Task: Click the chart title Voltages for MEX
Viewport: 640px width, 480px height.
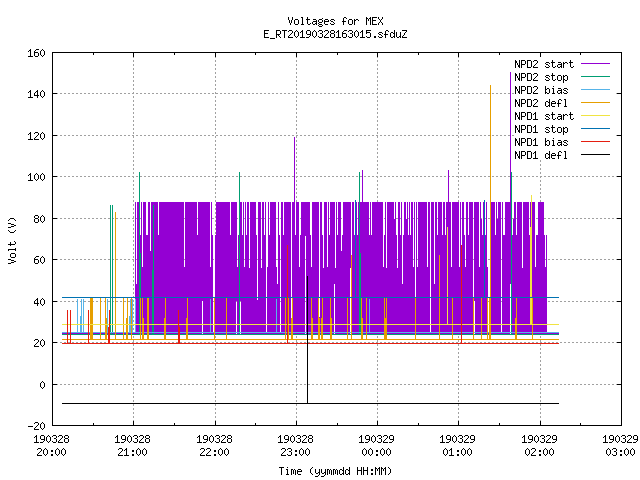Action: click(x=335, y=21)
